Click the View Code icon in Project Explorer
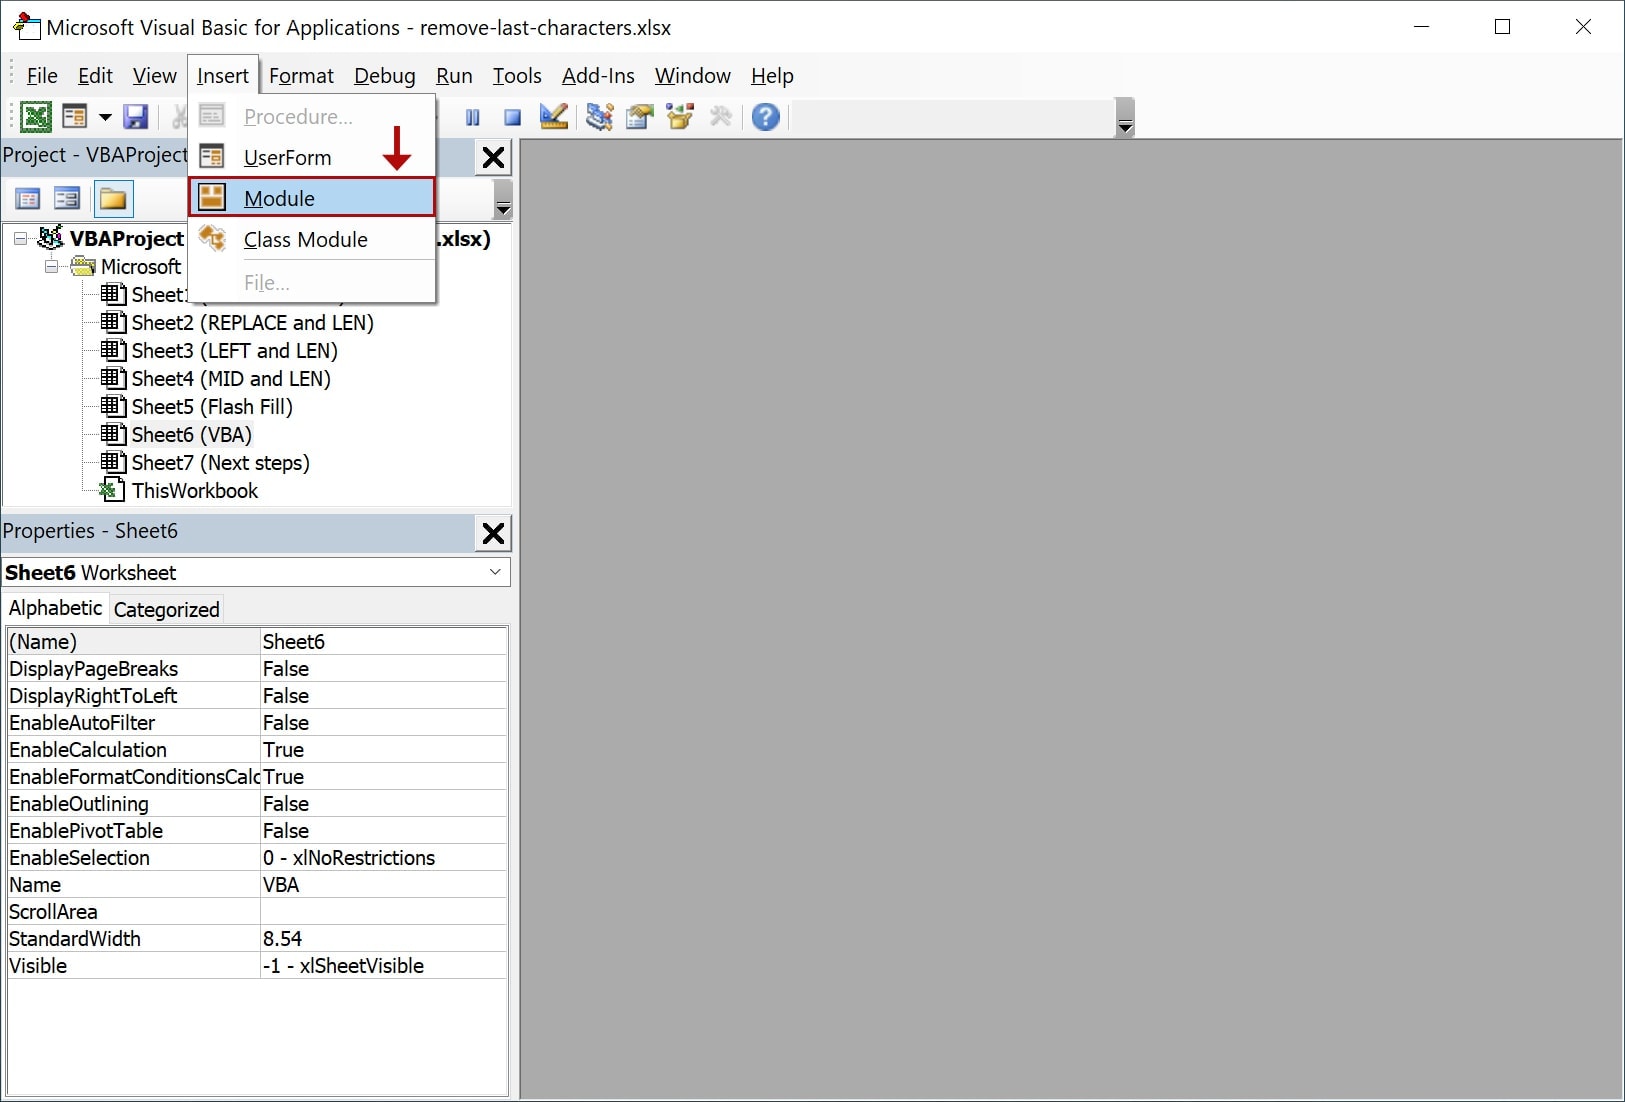 [x=27, y=198]
